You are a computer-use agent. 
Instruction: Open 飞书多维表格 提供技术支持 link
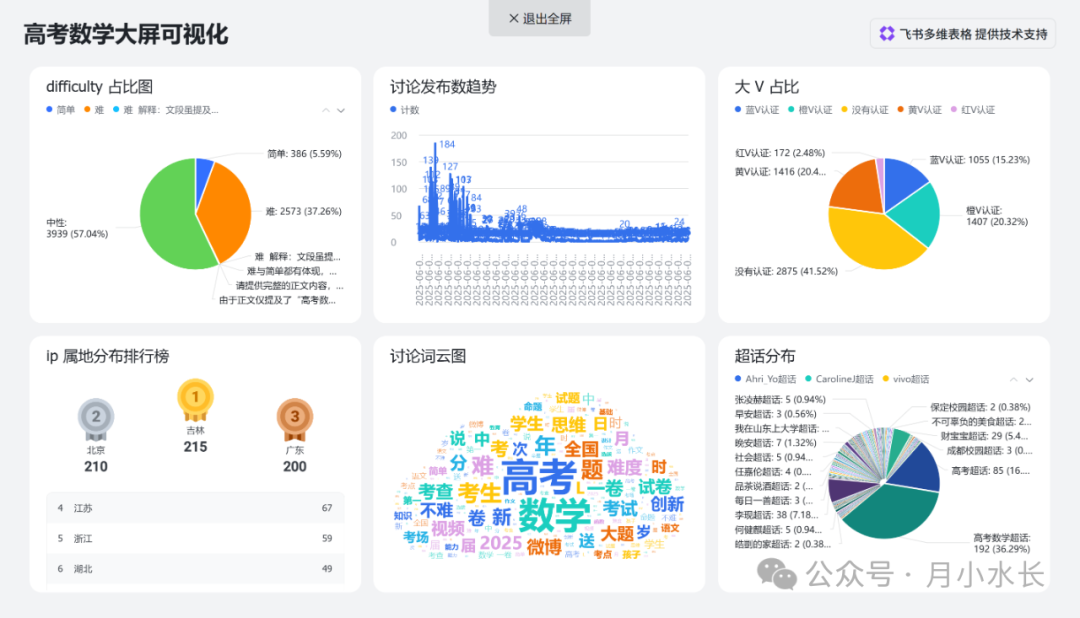(962, 33)
